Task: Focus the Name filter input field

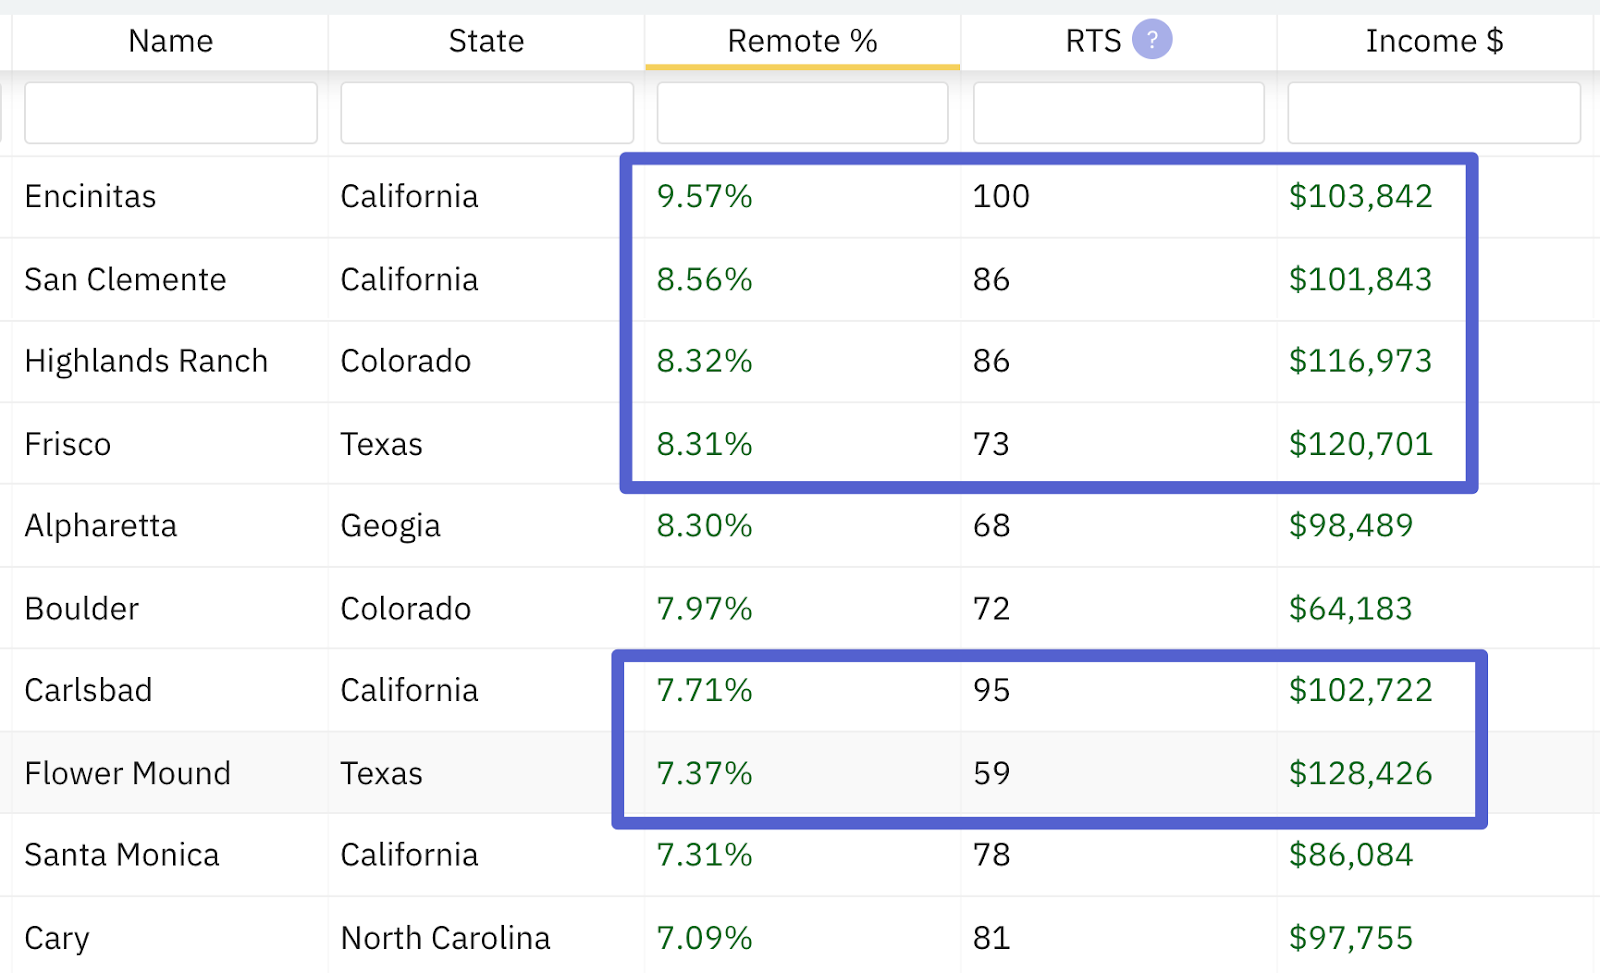Action: coord(171,113)
